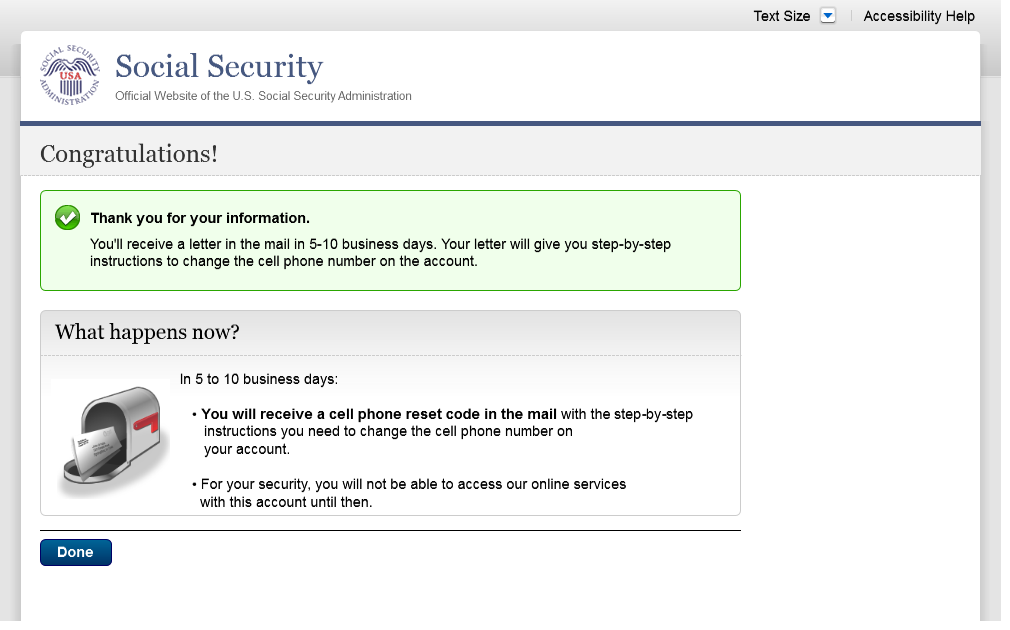
Task: Click the "What happens now?" panel header
Action: point(147,332)
